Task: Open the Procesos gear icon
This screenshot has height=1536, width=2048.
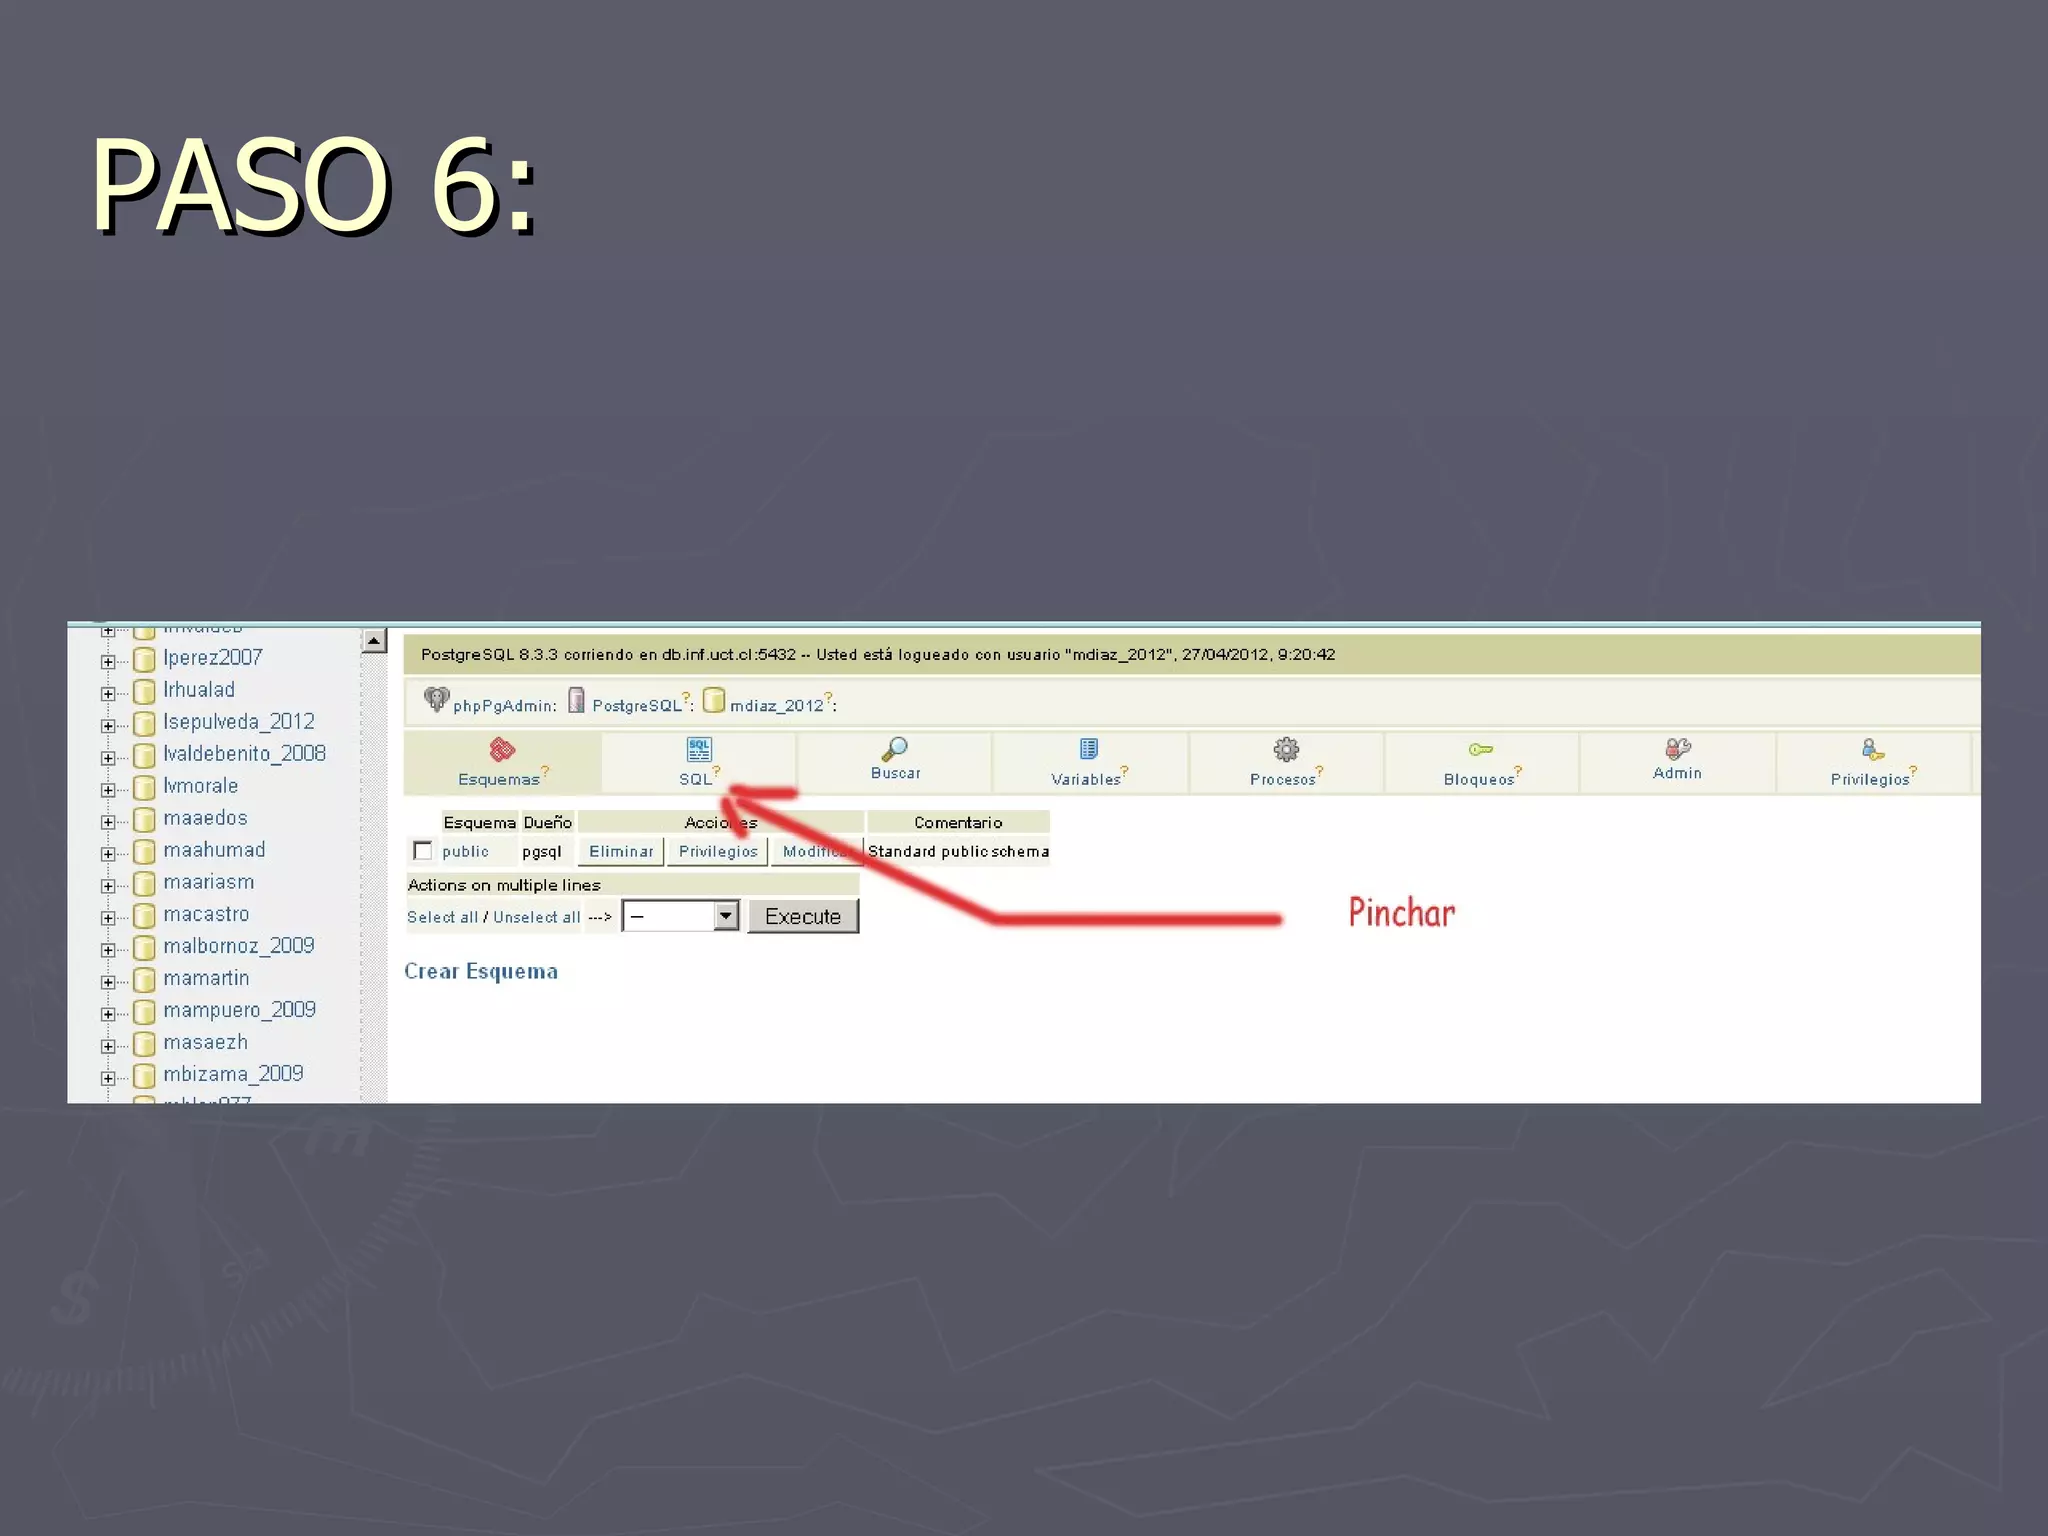Action: (1286, 749)
